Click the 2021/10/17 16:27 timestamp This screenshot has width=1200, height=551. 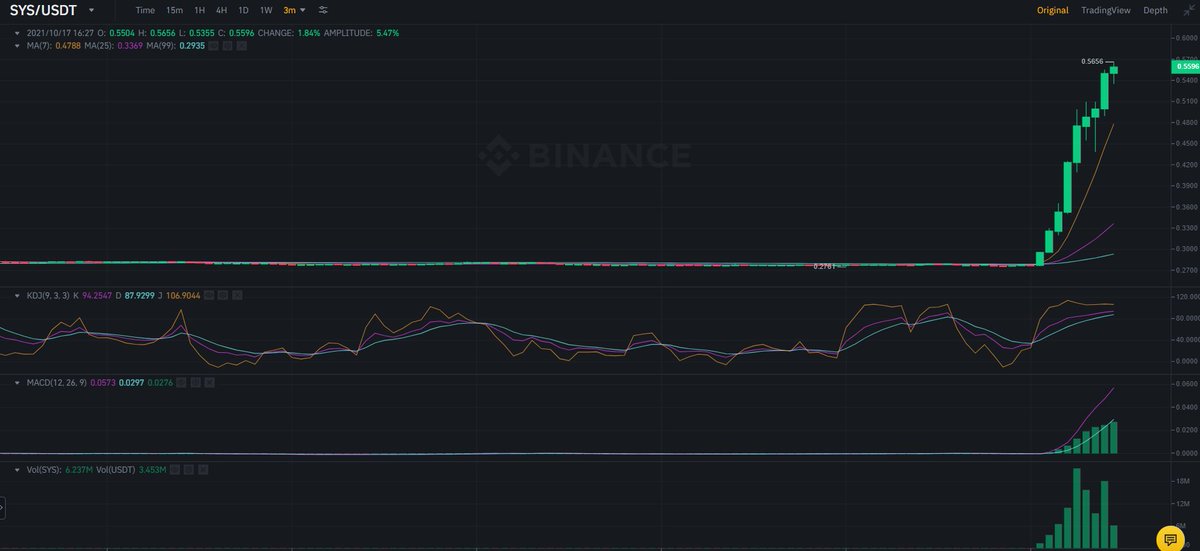(x=60, y=33)
